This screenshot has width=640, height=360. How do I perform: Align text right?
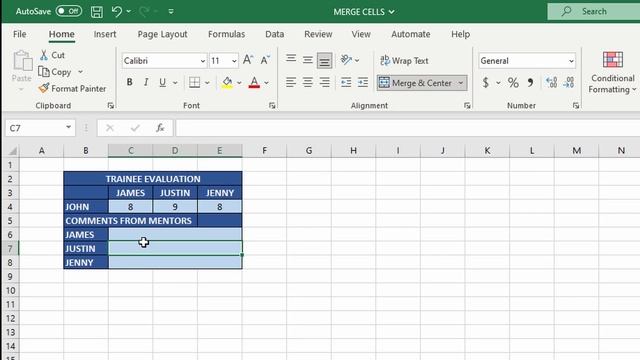324,82
